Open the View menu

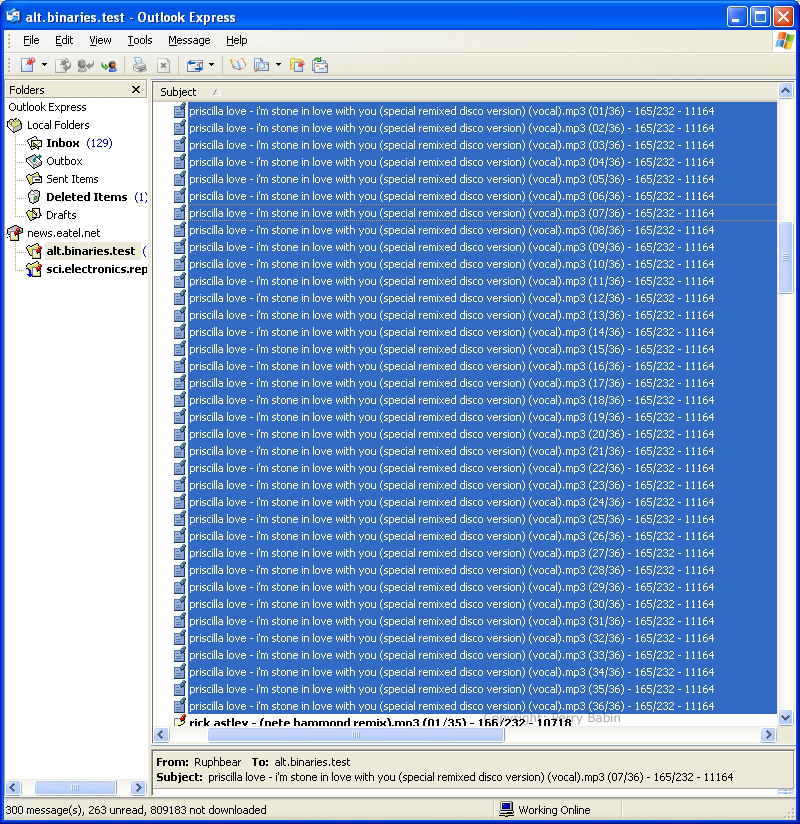click(100, 40)
